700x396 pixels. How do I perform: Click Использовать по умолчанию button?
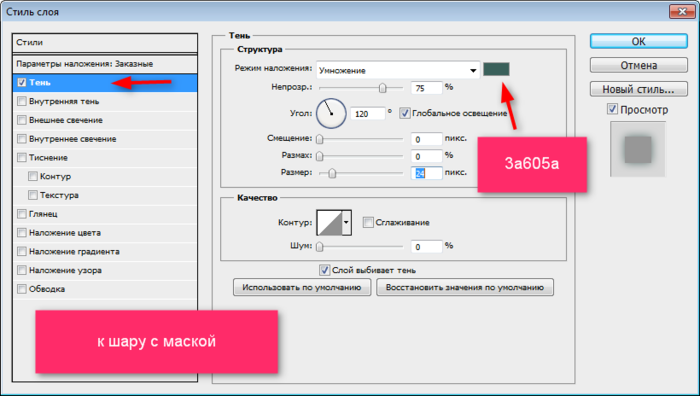click(302, 287)
